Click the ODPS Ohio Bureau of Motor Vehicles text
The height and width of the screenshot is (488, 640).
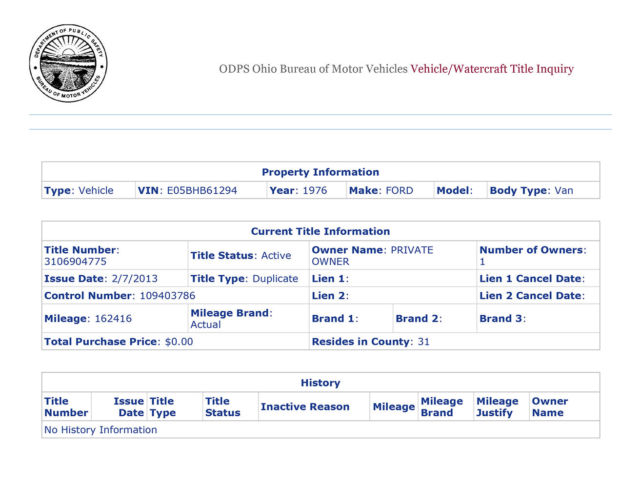pyautogui.click(x=313, y=69)
